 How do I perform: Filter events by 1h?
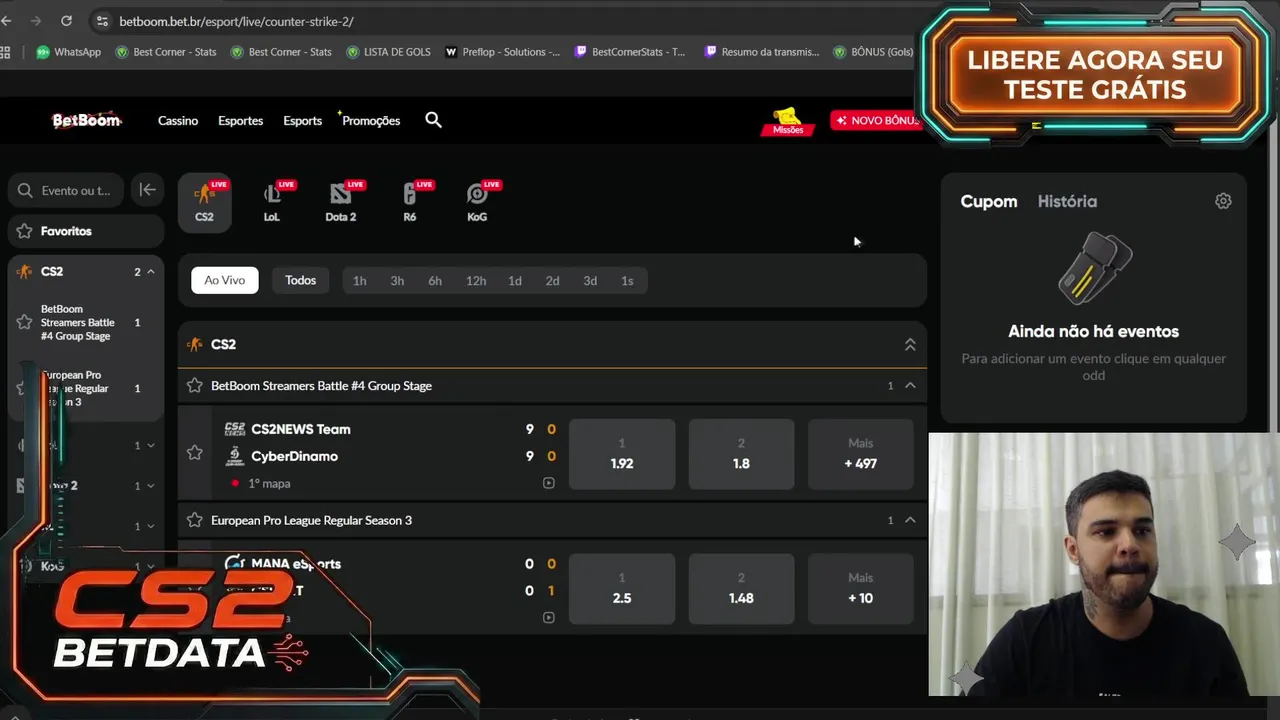[x=360, y=281]
